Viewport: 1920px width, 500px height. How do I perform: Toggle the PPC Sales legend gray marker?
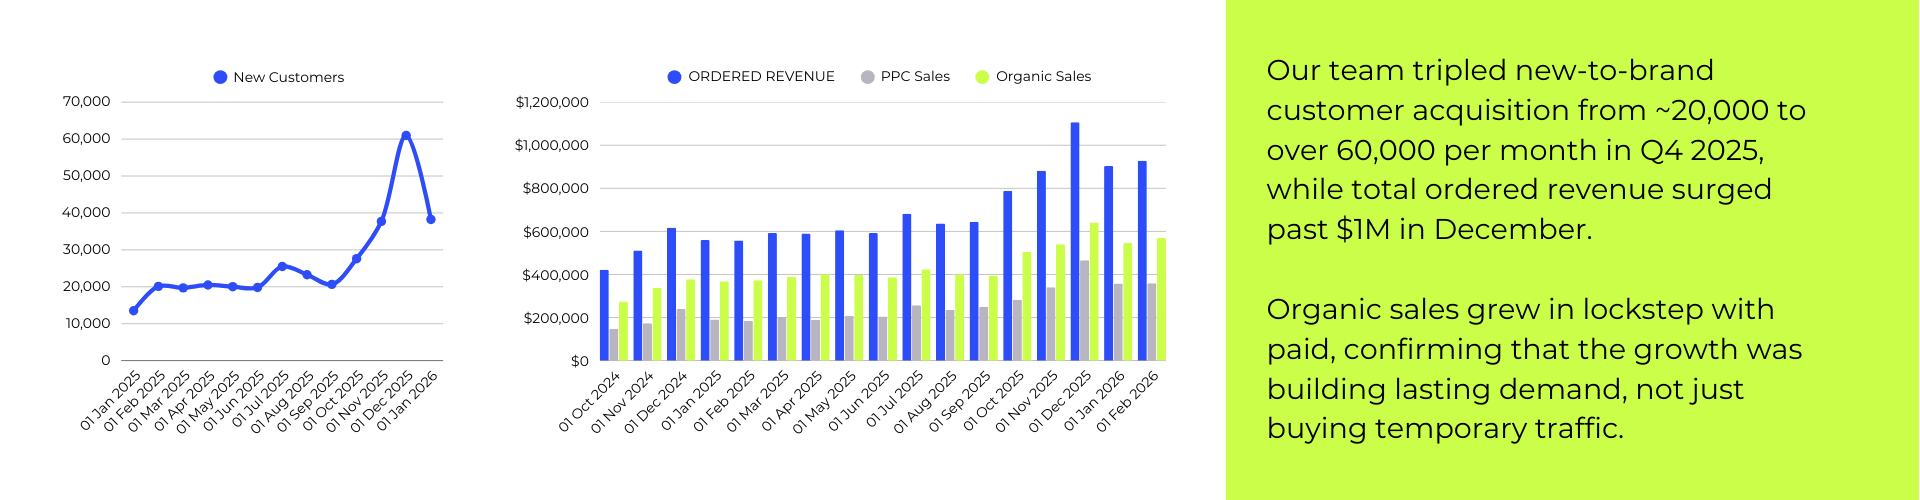pos(867,77)
